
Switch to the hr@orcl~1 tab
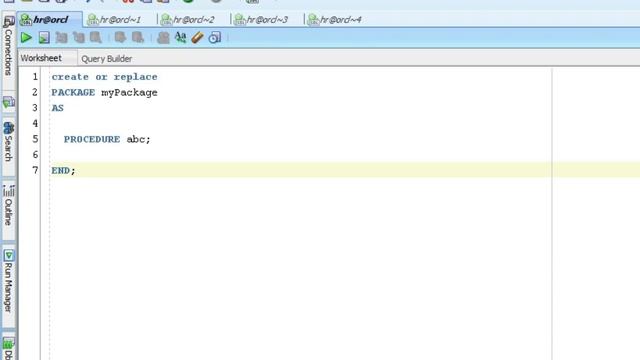tap(115, 20)
